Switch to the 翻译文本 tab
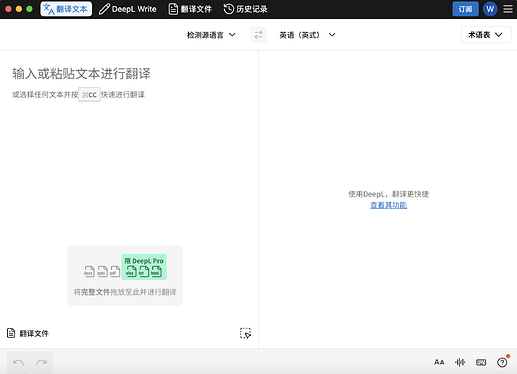 (x=66, y=9)
